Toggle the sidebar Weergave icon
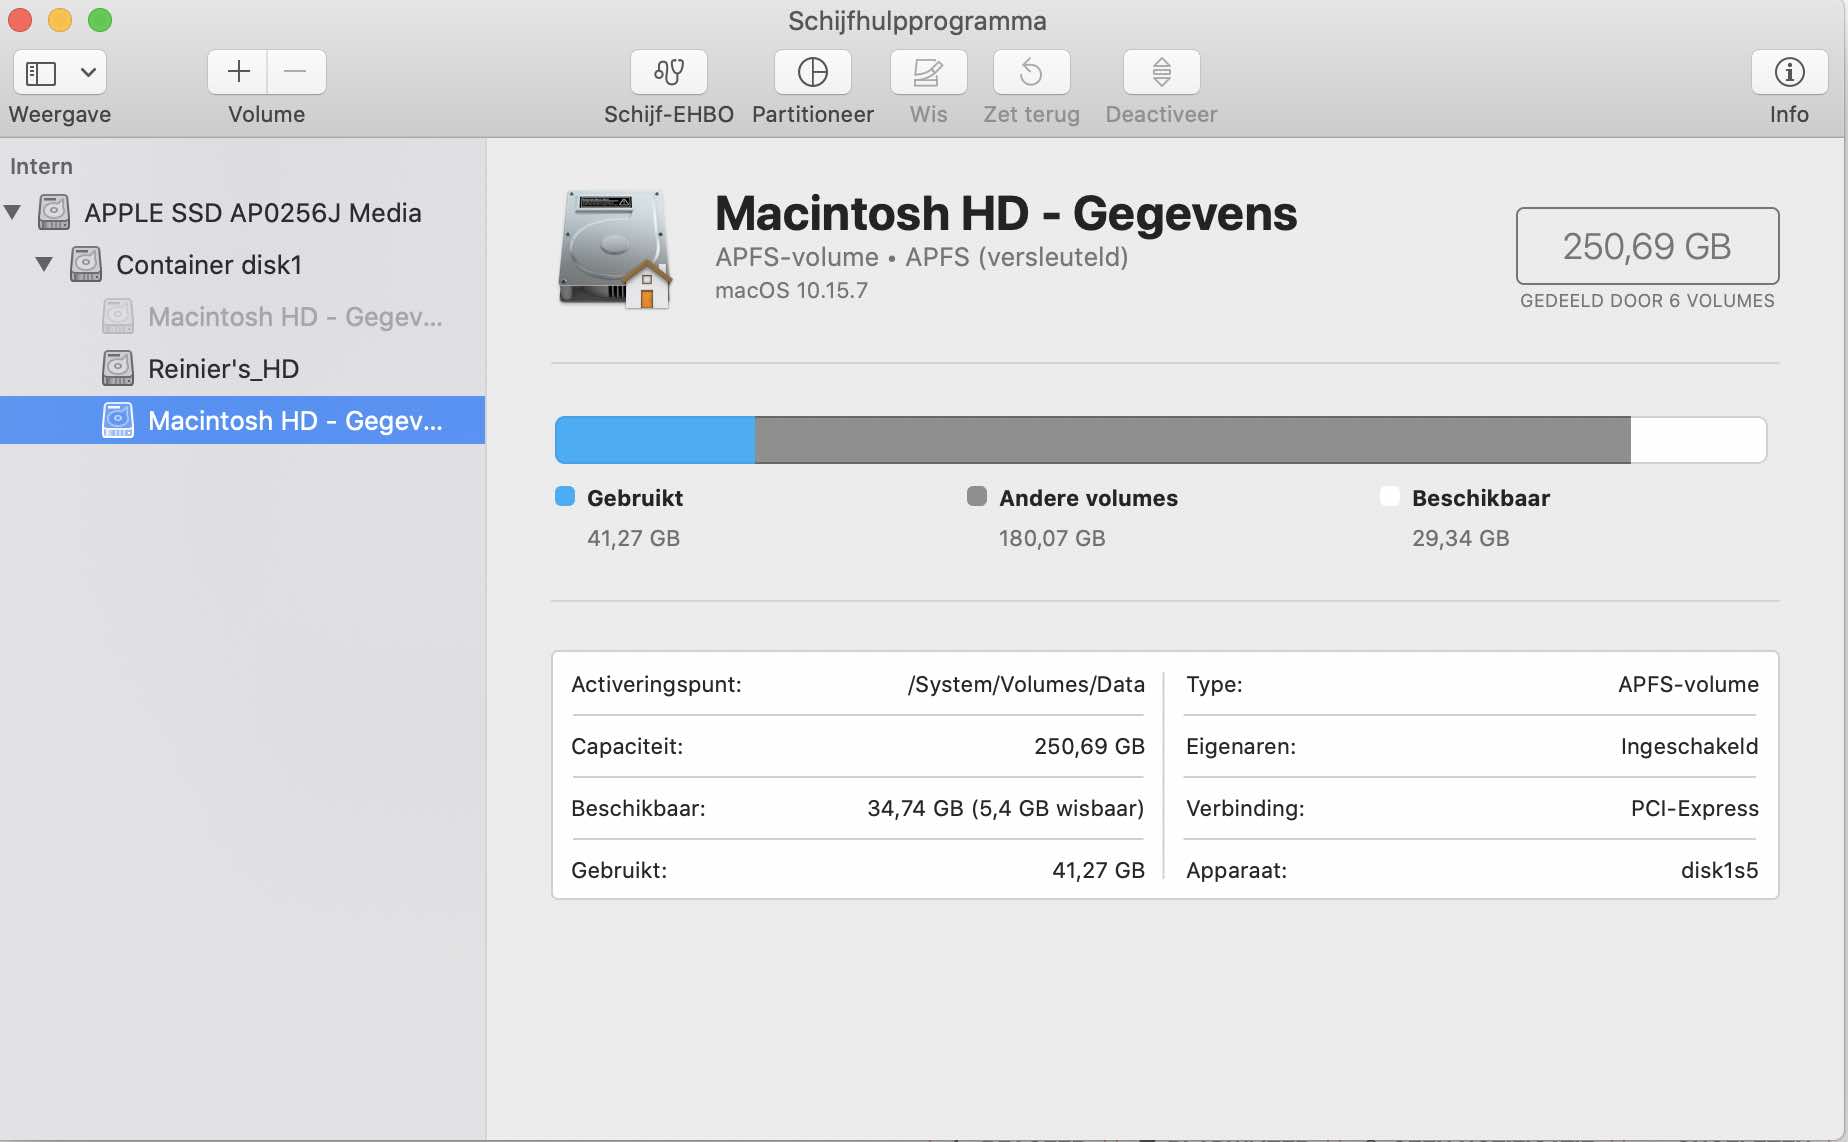The height and width of the screenshot is (1142, 1848). point(41,72)
